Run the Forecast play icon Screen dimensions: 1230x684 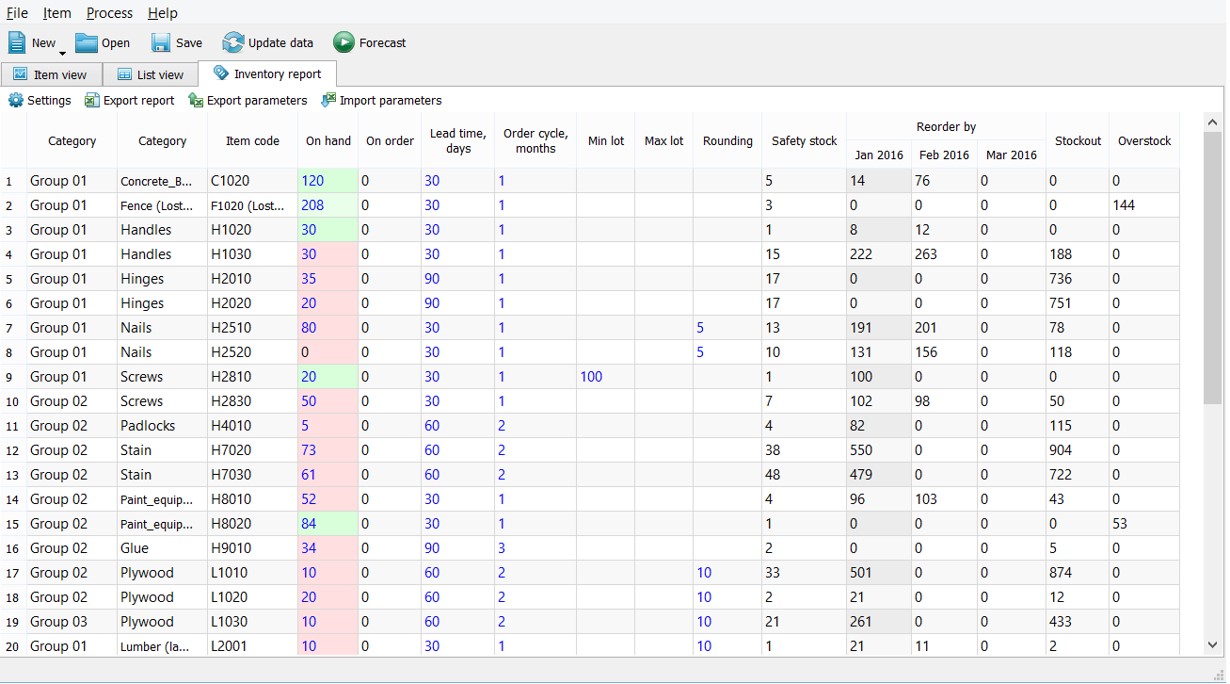pos(344,43)
